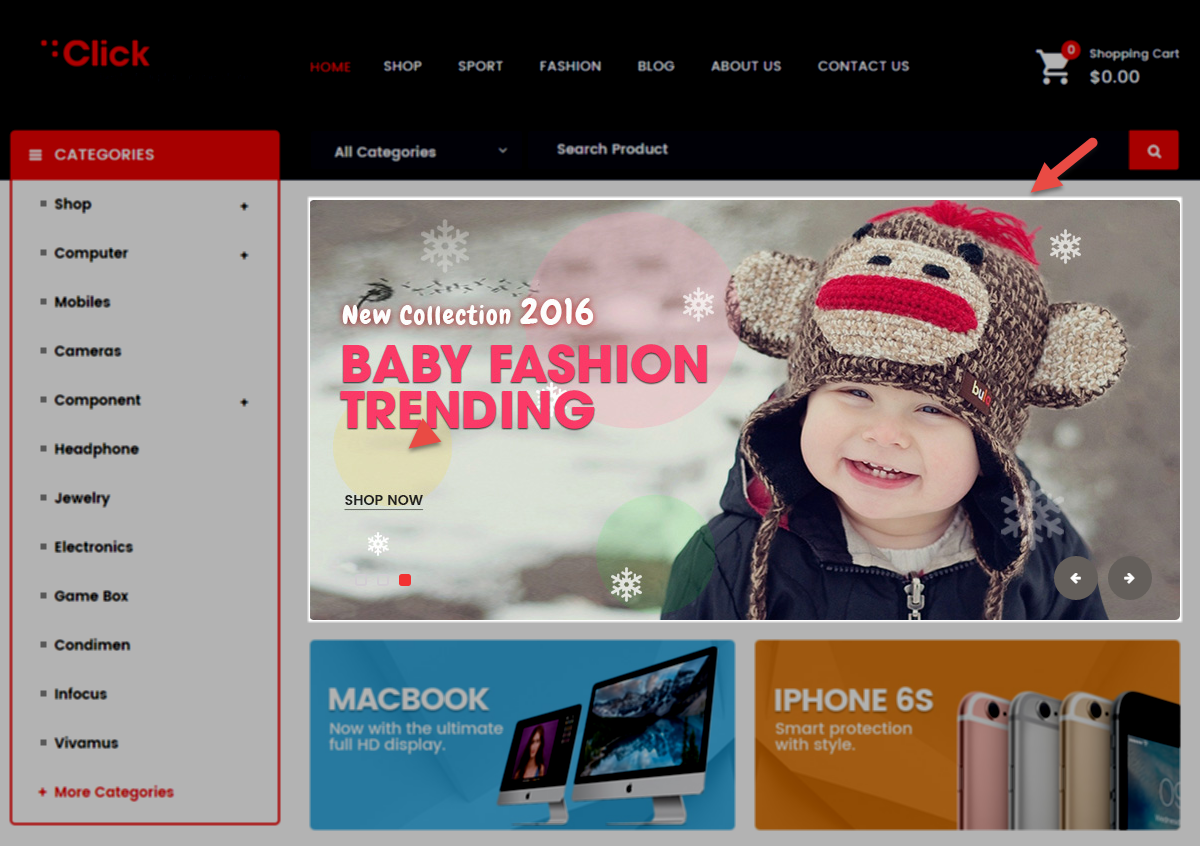Click the Shop Now link
1200x846 pixels.
click(384, 501)
